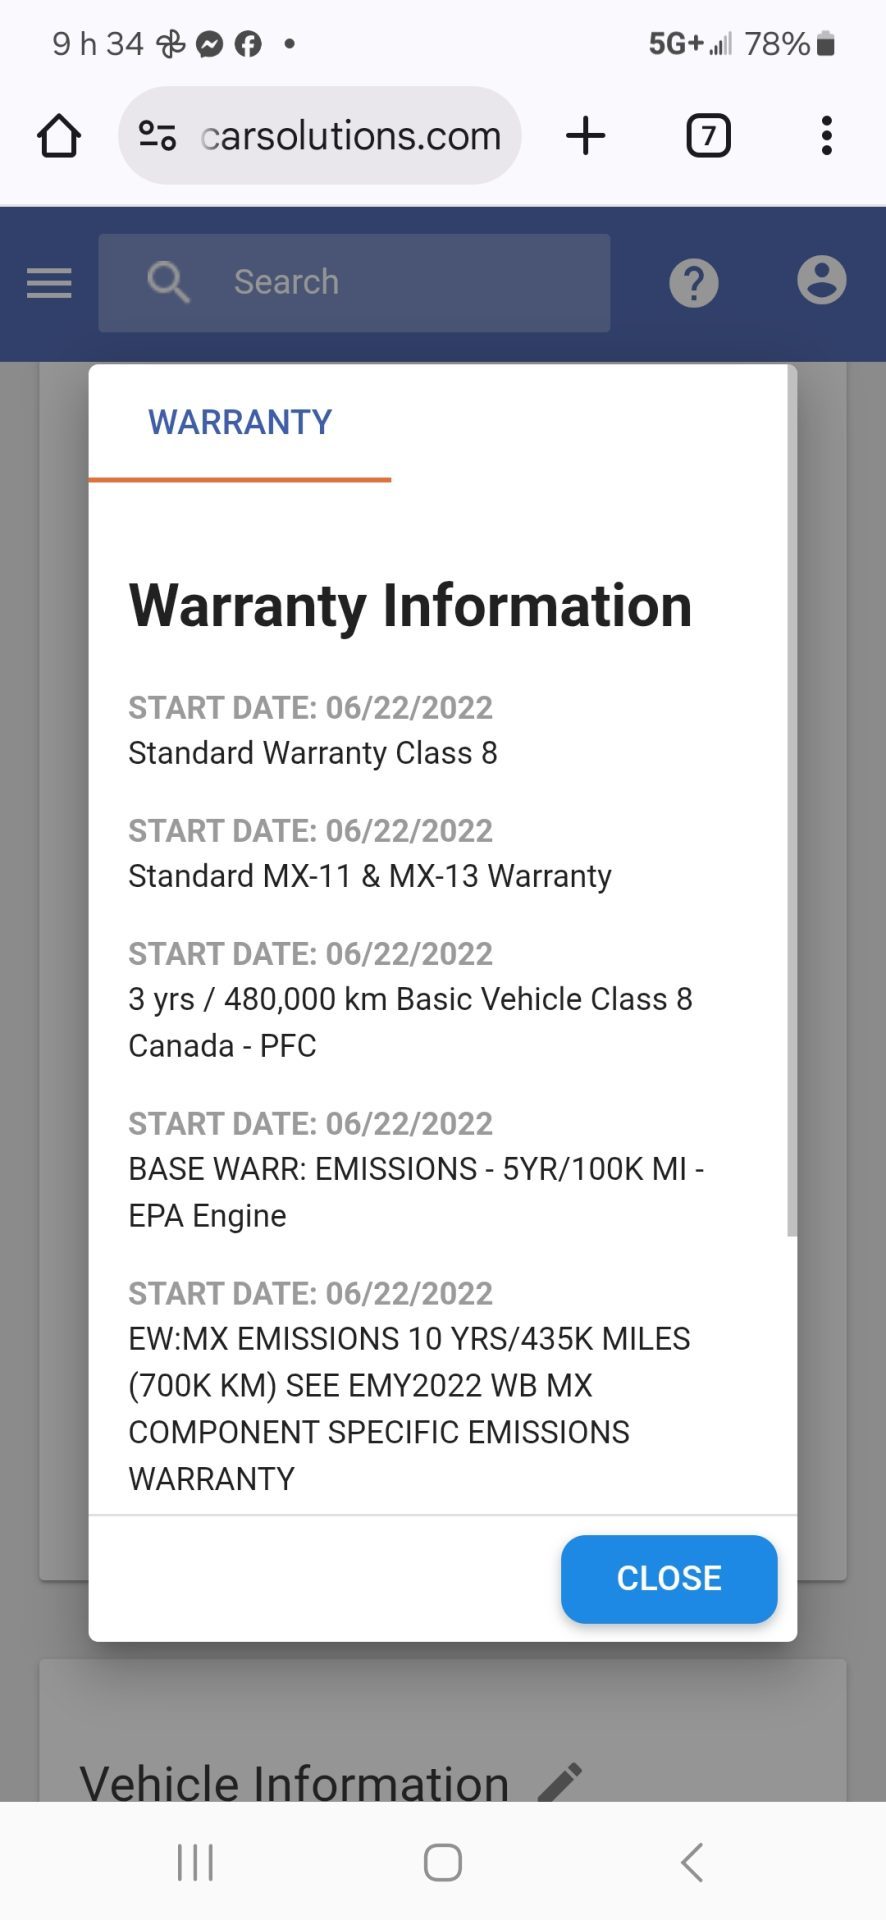Tap the search magnifier icon
This screenshot has height=1920, width=886.
pyautogui.click(x=168, y=282)
